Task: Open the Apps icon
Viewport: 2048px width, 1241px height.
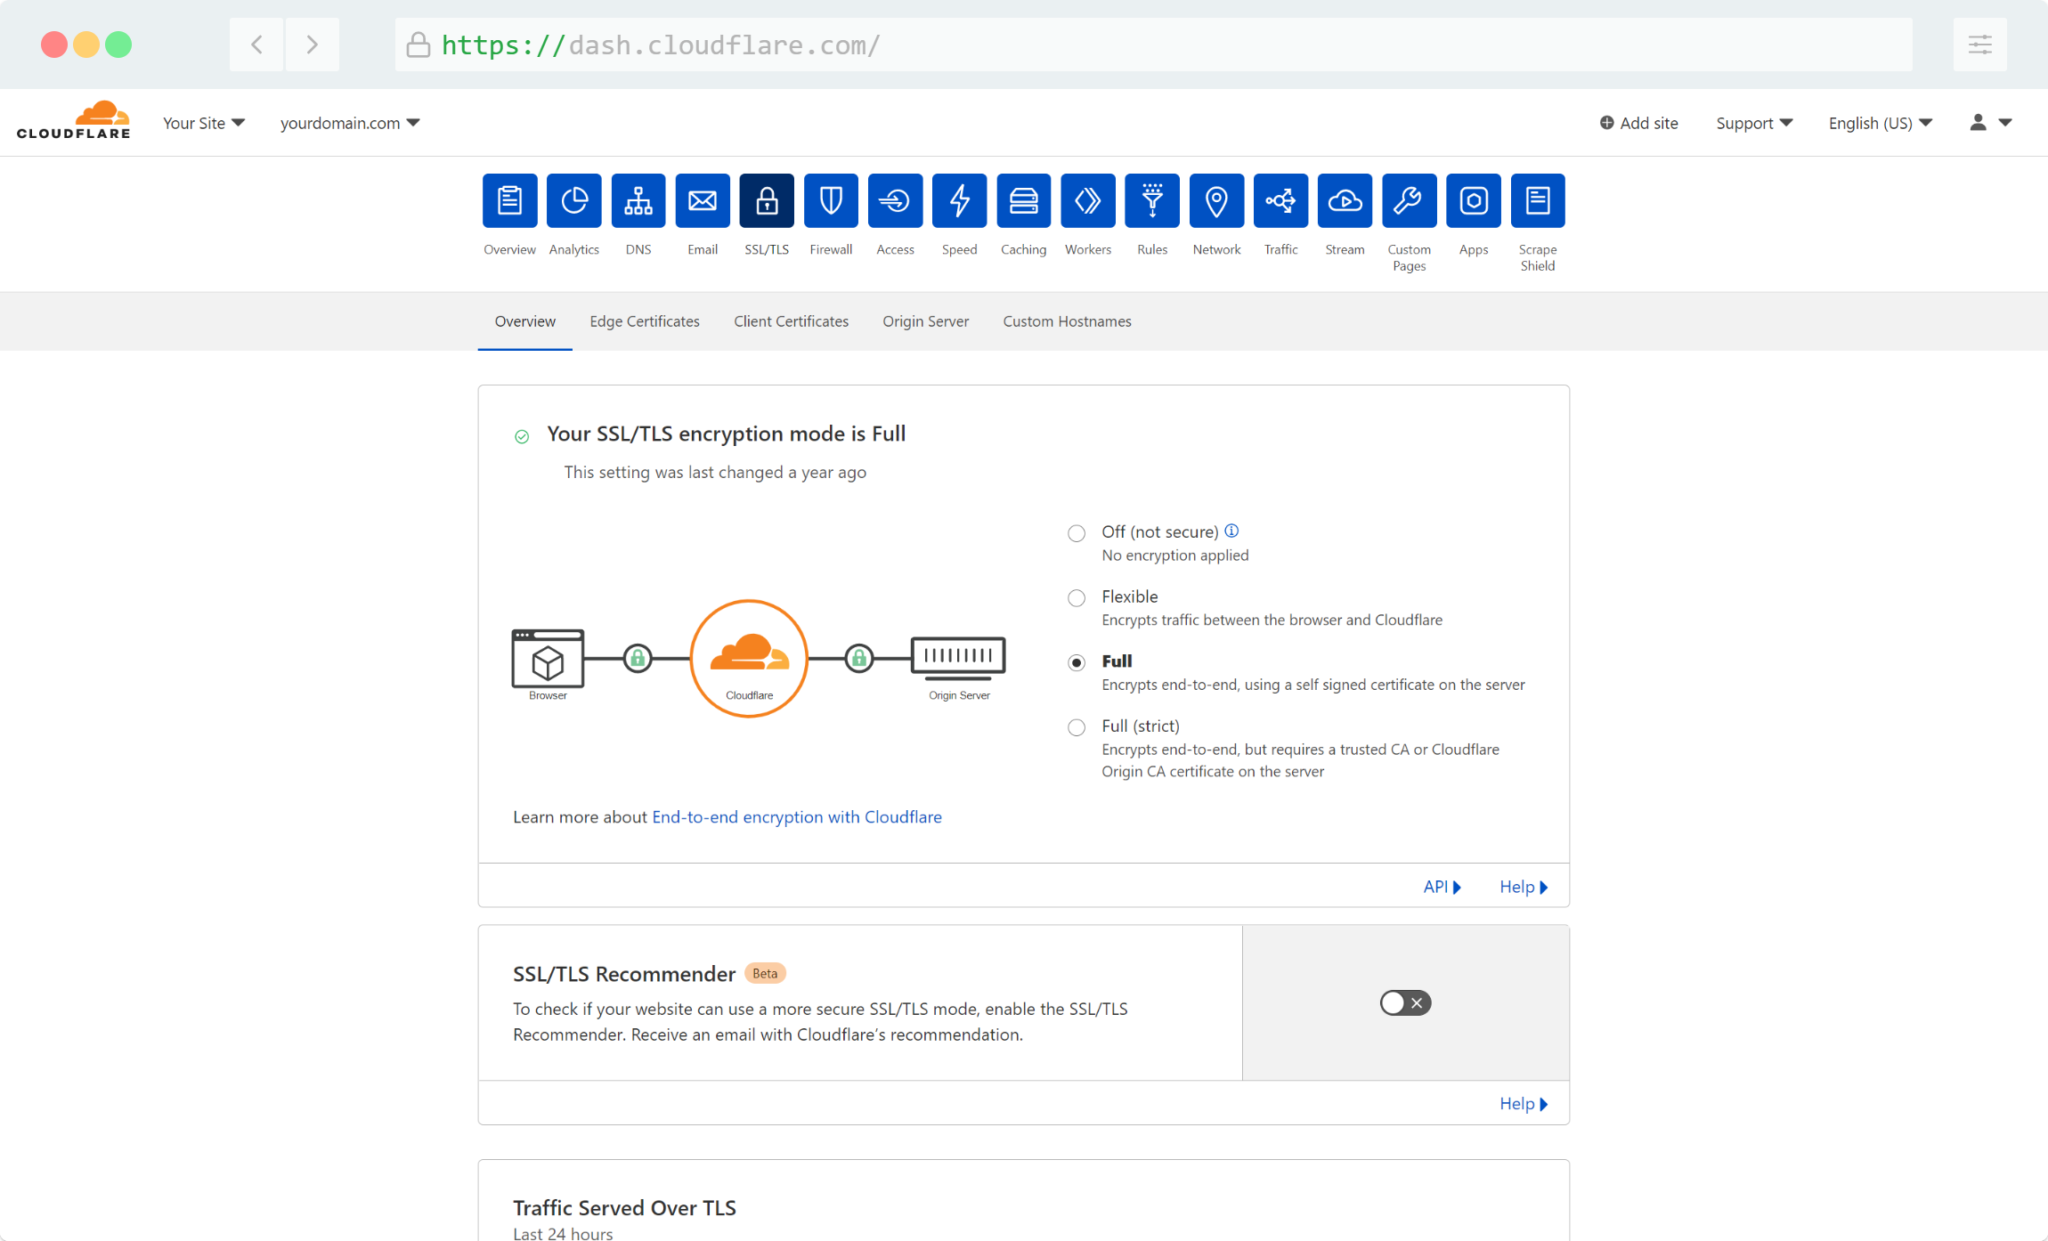Action: point(1473,201)
